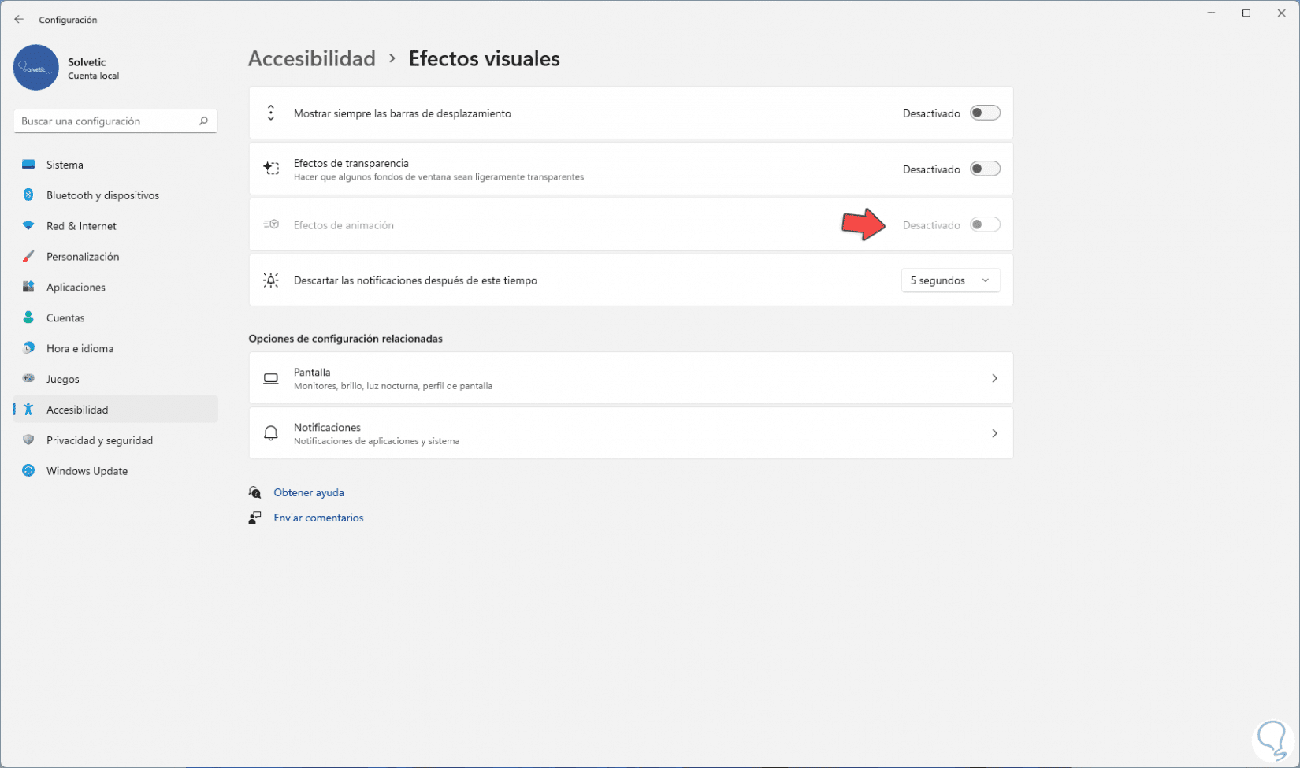1300x768 pixels.
Task: Open the 5 segundos notification time dropdown
Action: (950, 281)
